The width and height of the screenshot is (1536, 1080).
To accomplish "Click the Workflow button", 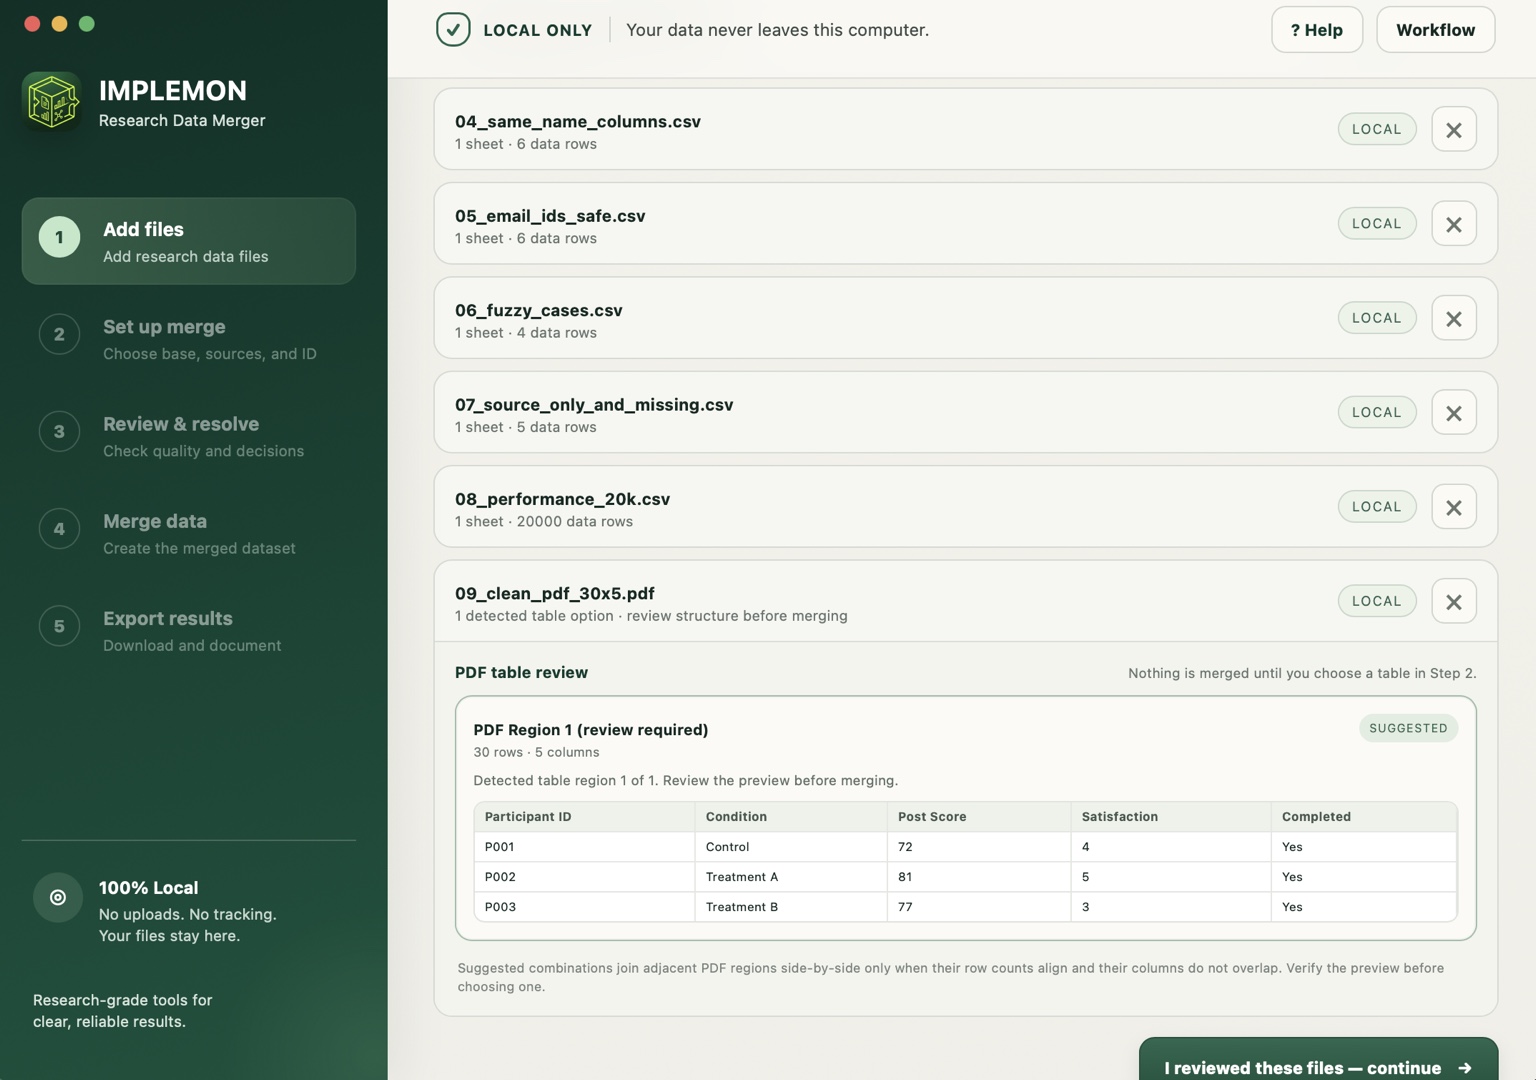I will point(1436,30).
